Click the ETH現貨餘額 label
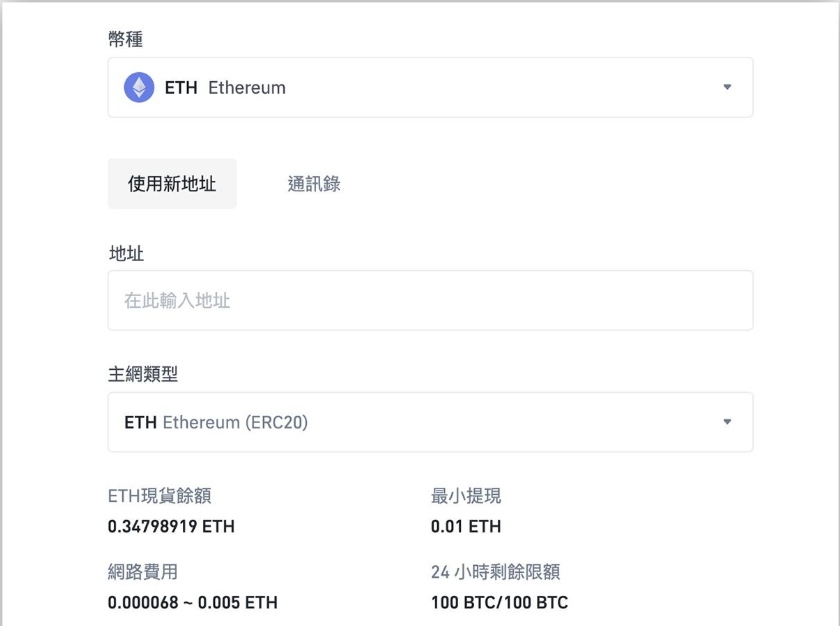The height and width of the screenshot is (626, 840). click(x=160, y=496)
